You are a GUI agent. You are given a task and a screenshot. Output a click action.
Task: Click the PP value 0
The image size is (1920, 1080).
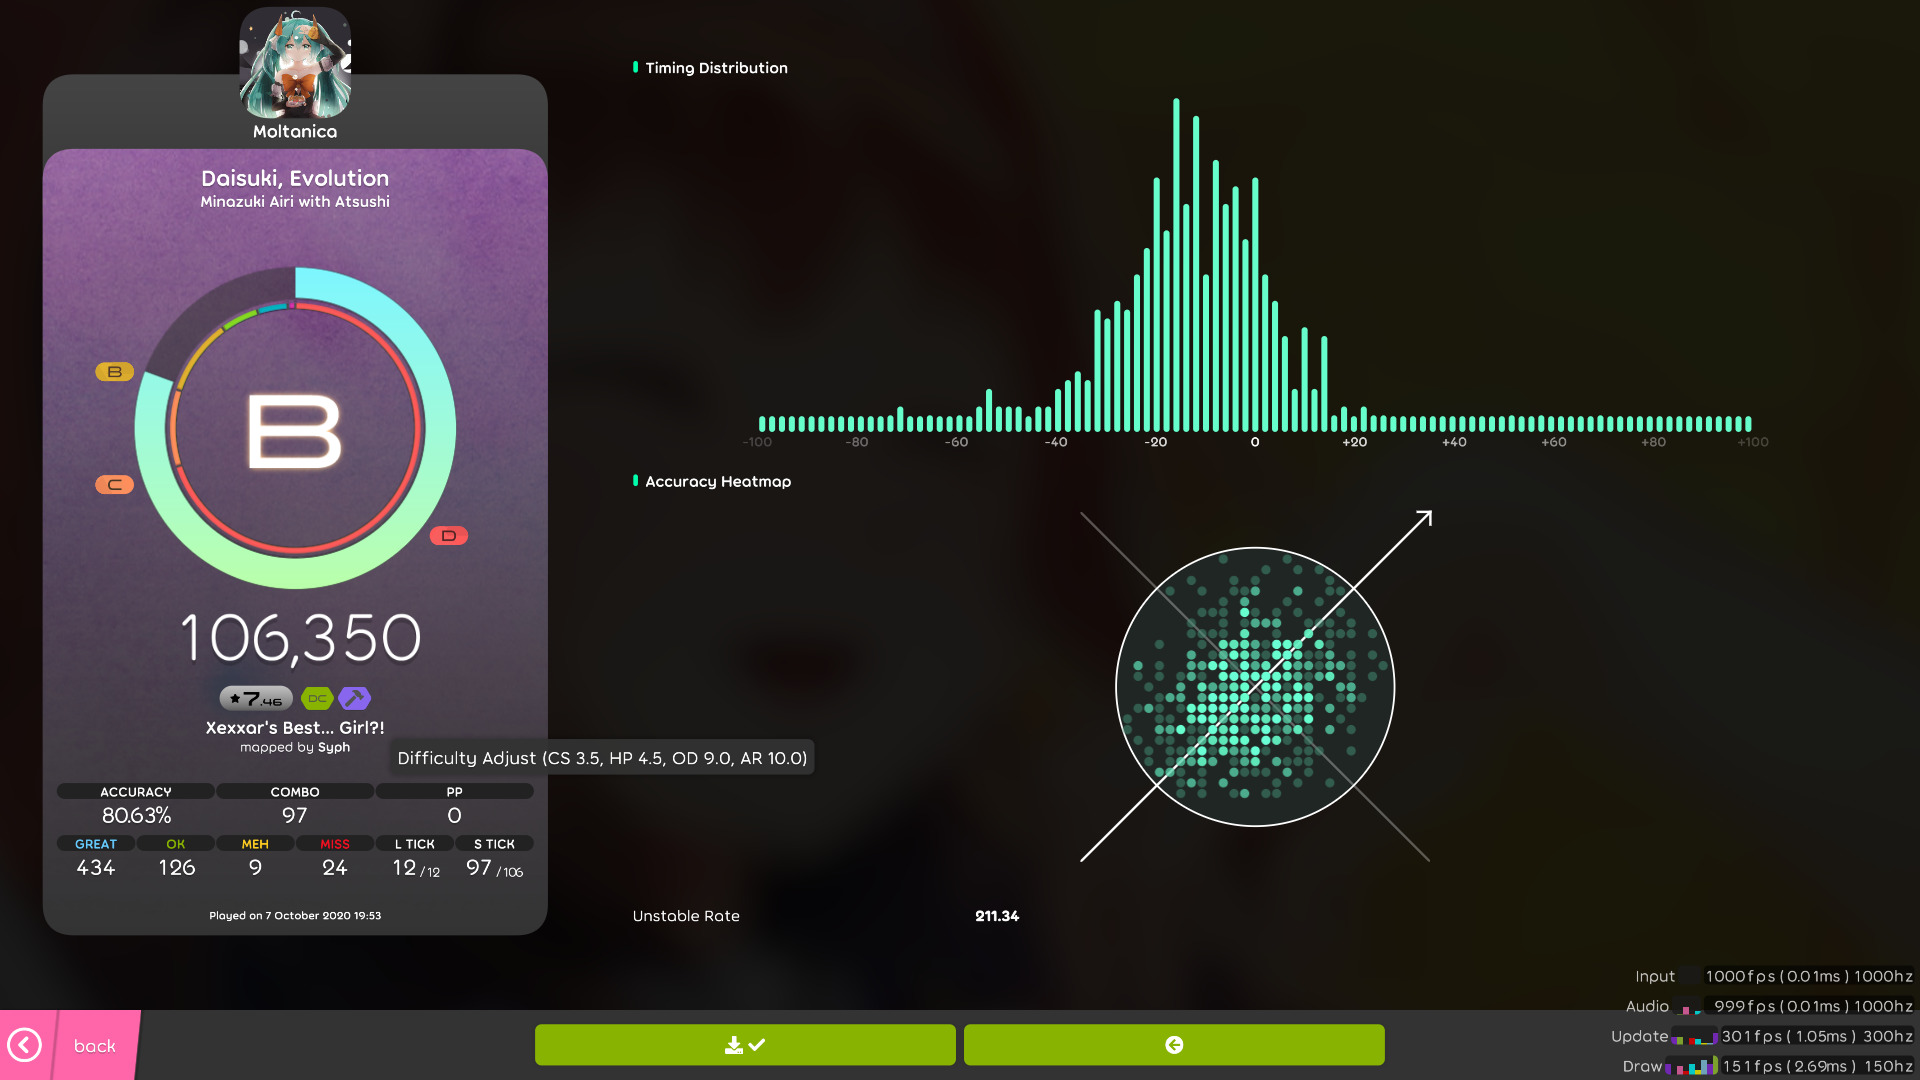[454, 816]
